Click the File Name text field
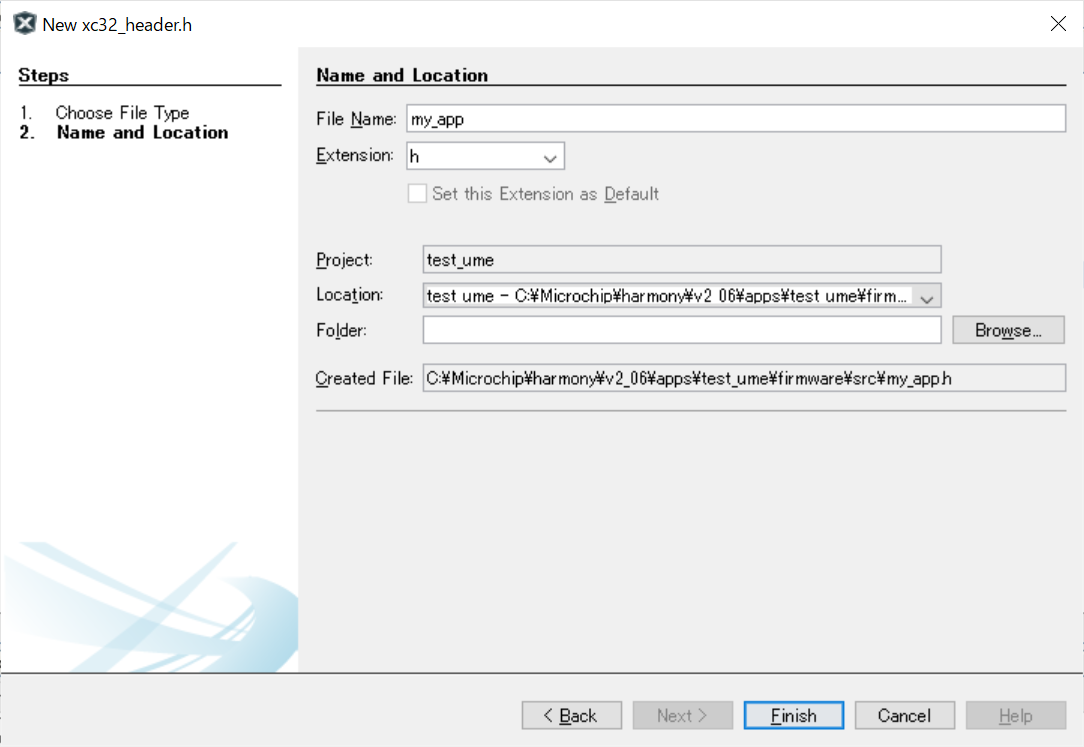This screenshot has height=747, width=1084. (x=735, y=119)
